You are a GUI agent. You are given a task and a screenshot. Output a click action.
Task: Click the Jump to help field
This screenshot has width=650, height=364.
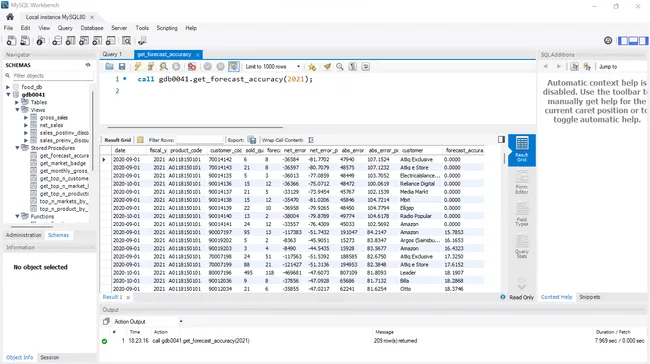[621, 66]
